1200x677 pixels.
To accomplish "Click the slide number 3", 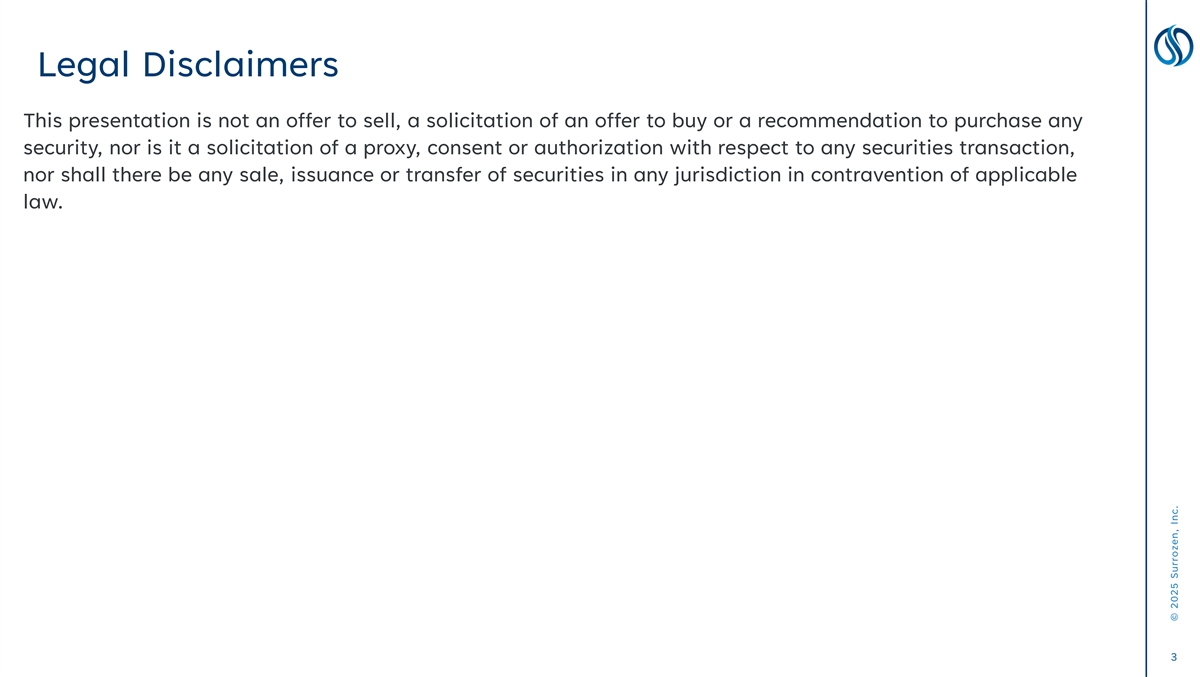I will tap(1172, 657).
